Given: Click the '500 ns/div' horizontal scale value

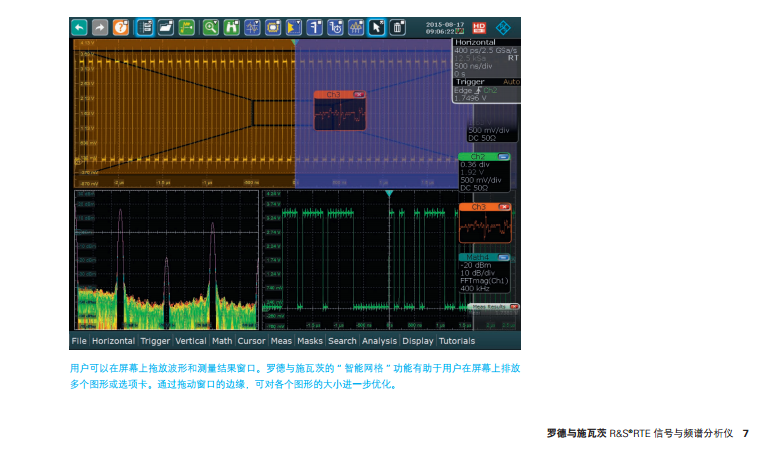Looking at the screenshot, I should (473, 66).
